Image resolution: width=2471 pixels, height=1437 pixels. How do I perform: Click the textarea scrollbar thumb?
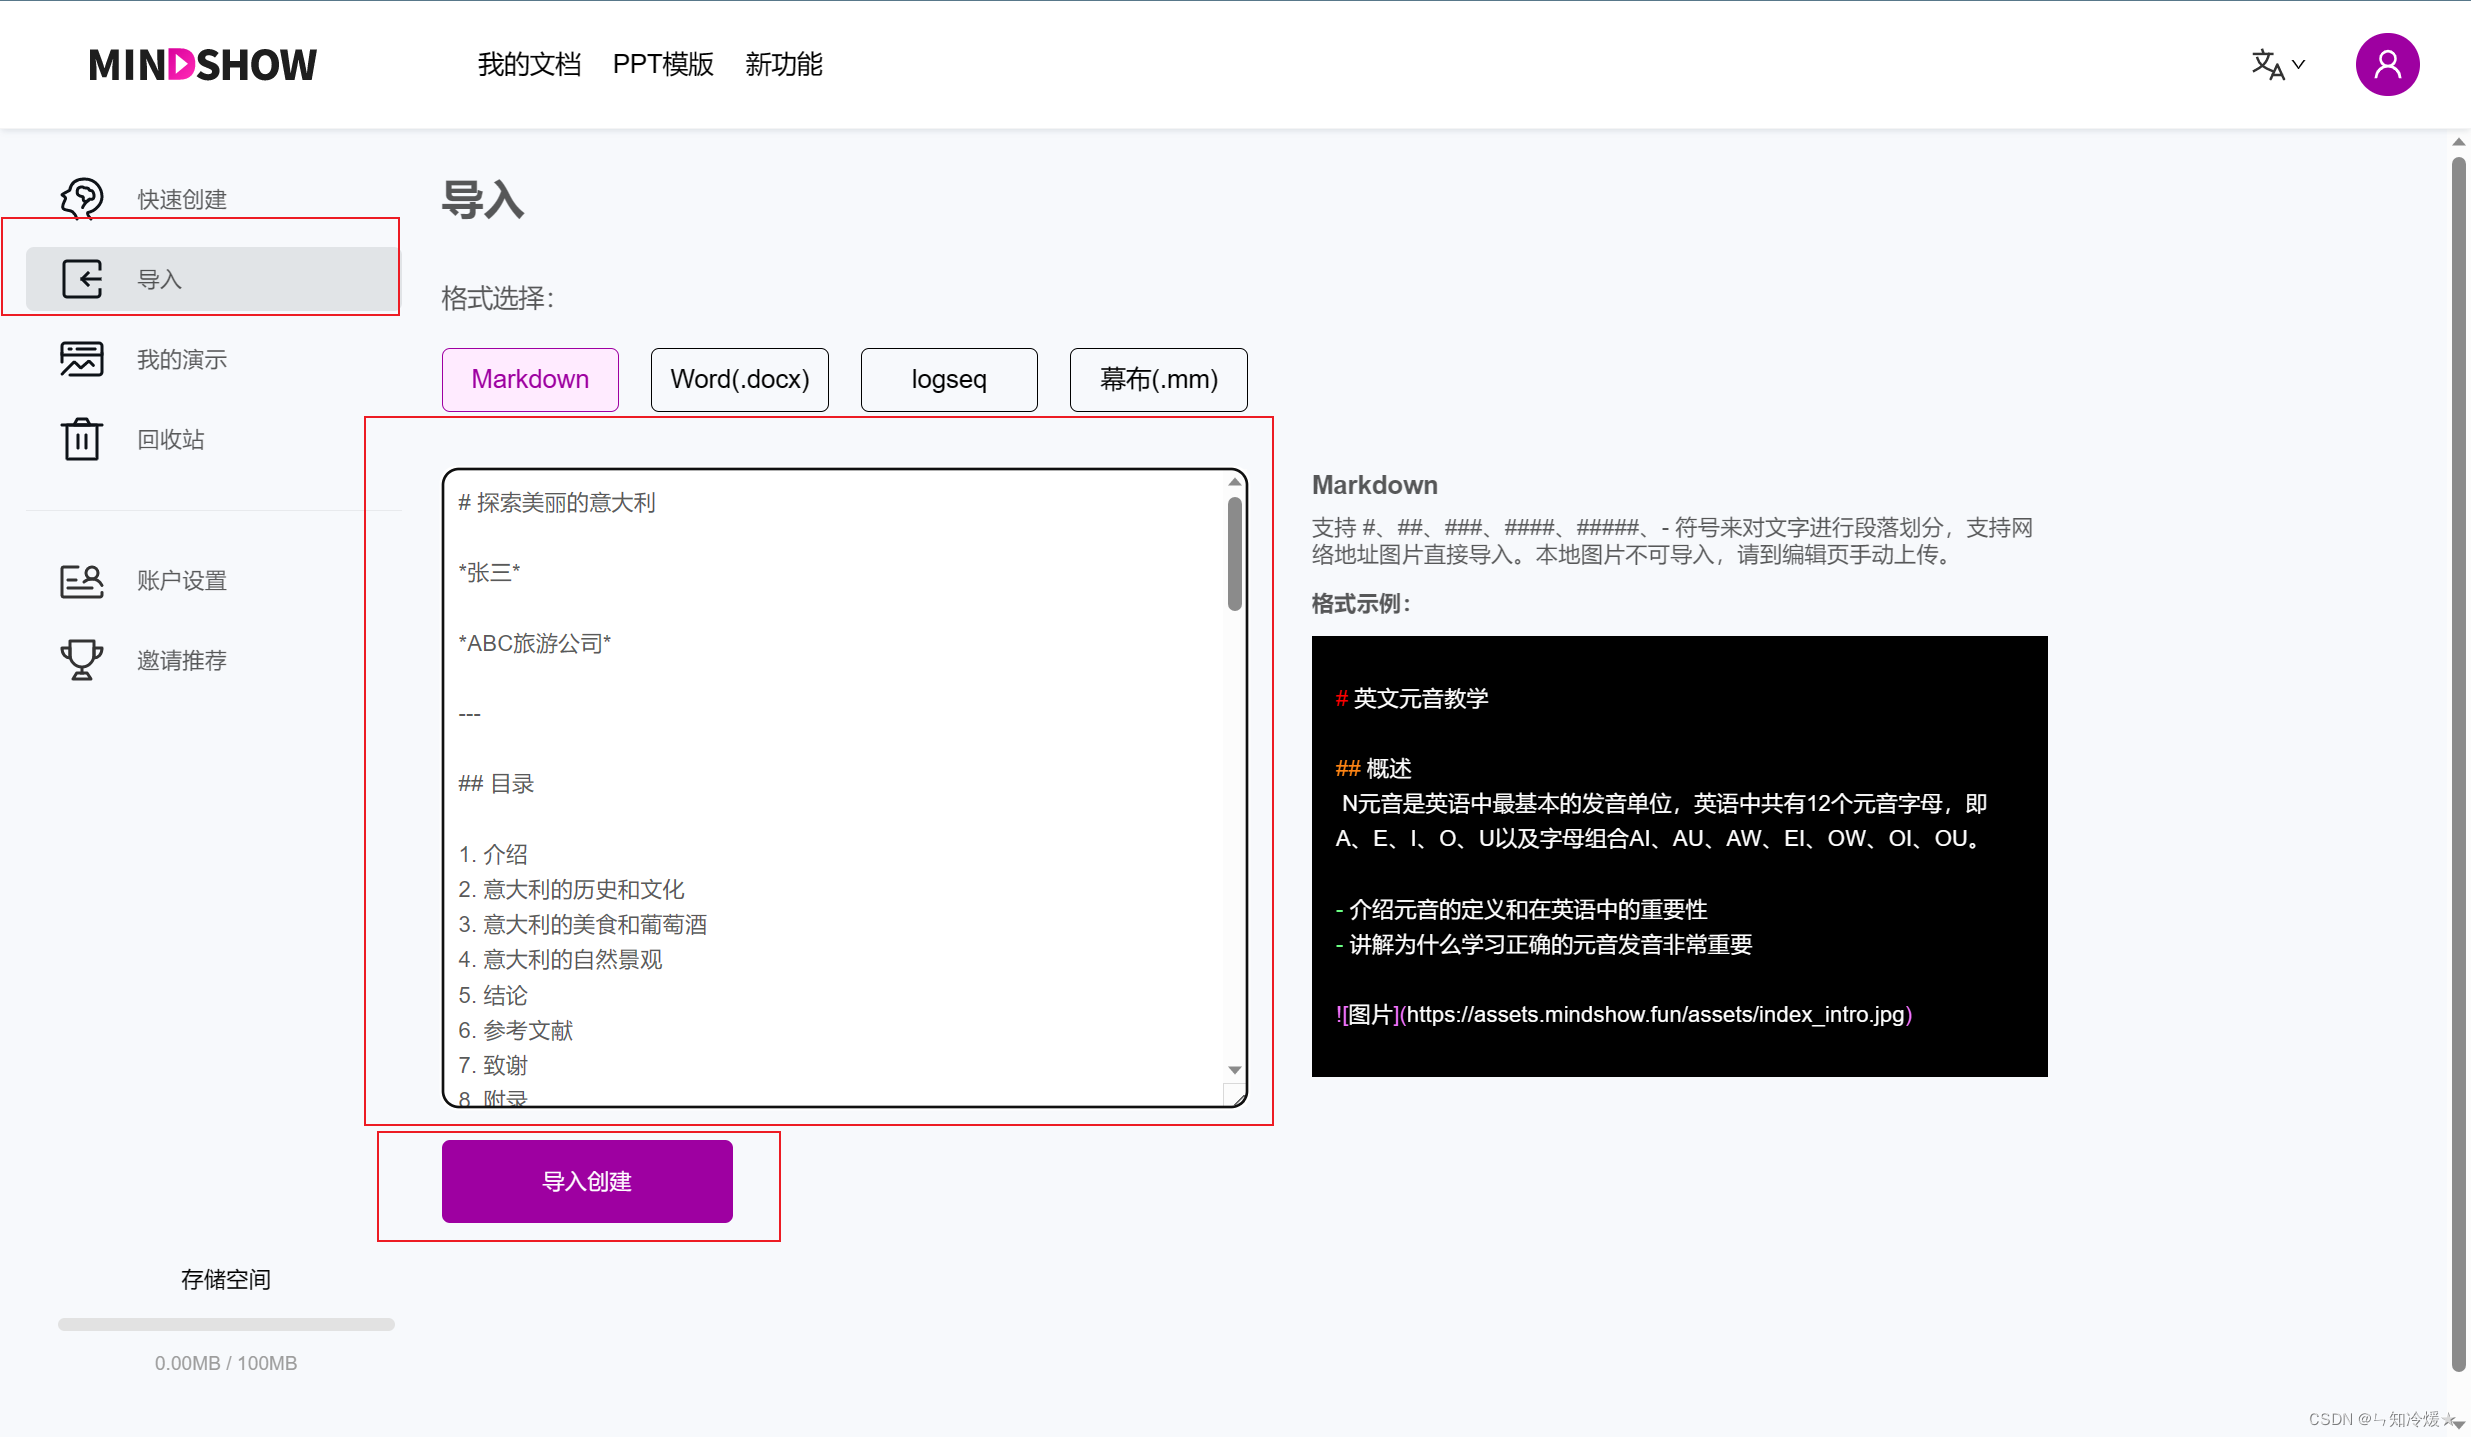[x=1235, y=554]
